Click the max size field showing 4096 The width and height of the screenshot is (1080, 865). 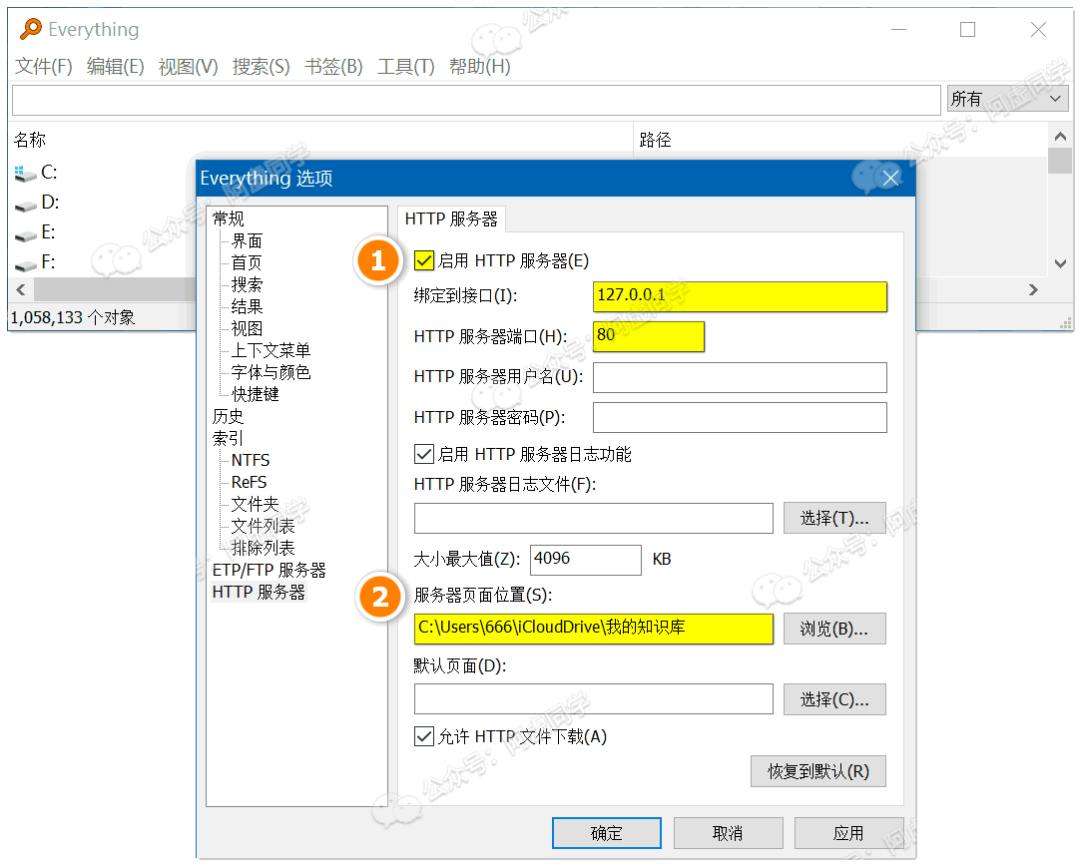coord(585,559)
